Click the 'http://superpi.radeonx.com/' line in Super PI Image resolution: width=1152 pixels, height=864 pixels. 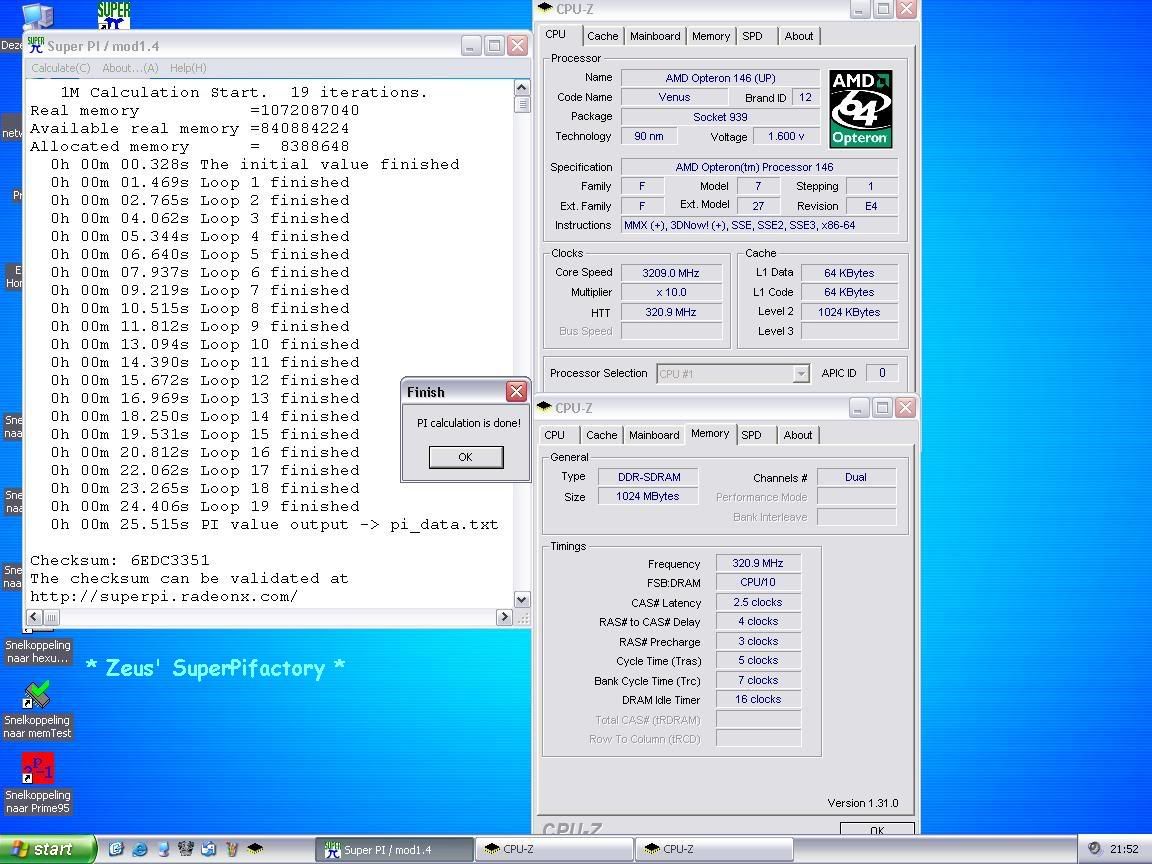[164, 597]
